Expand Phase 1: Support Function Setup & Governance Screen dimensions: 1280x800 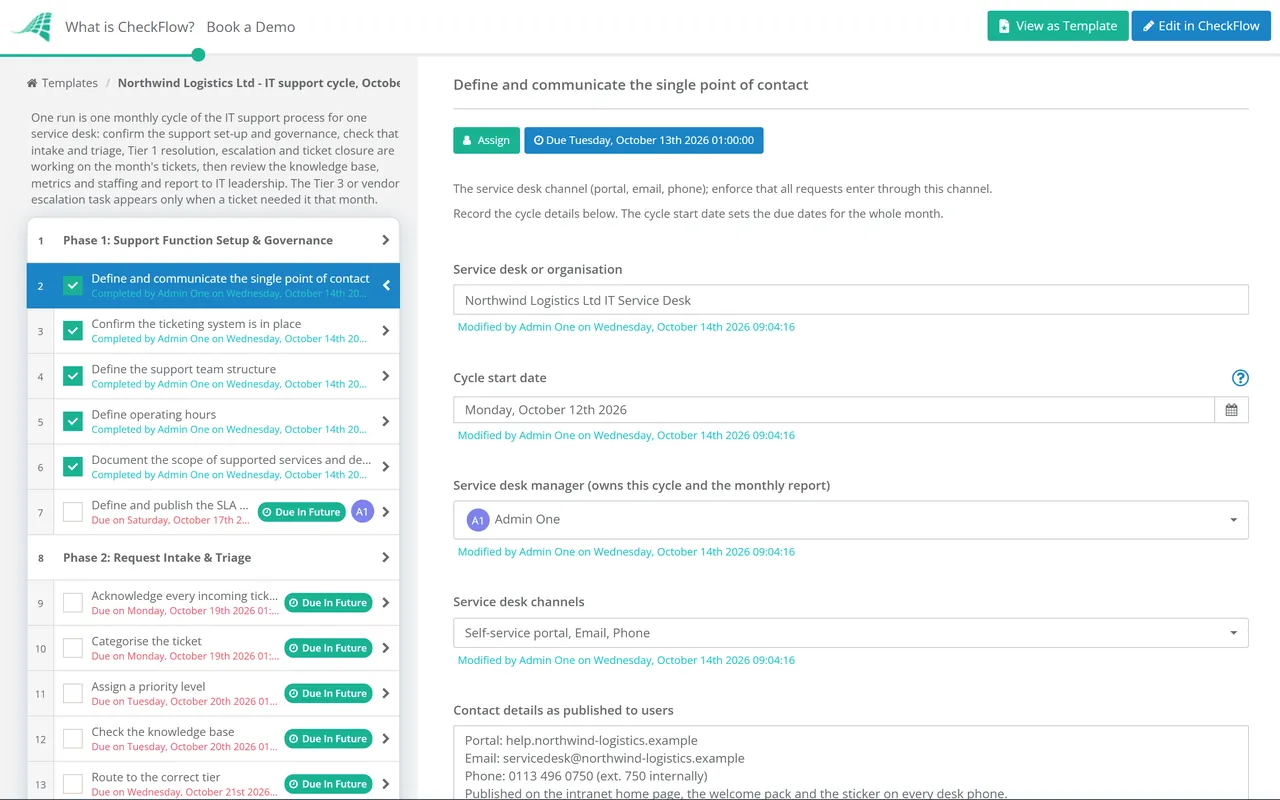click(385, 240)
